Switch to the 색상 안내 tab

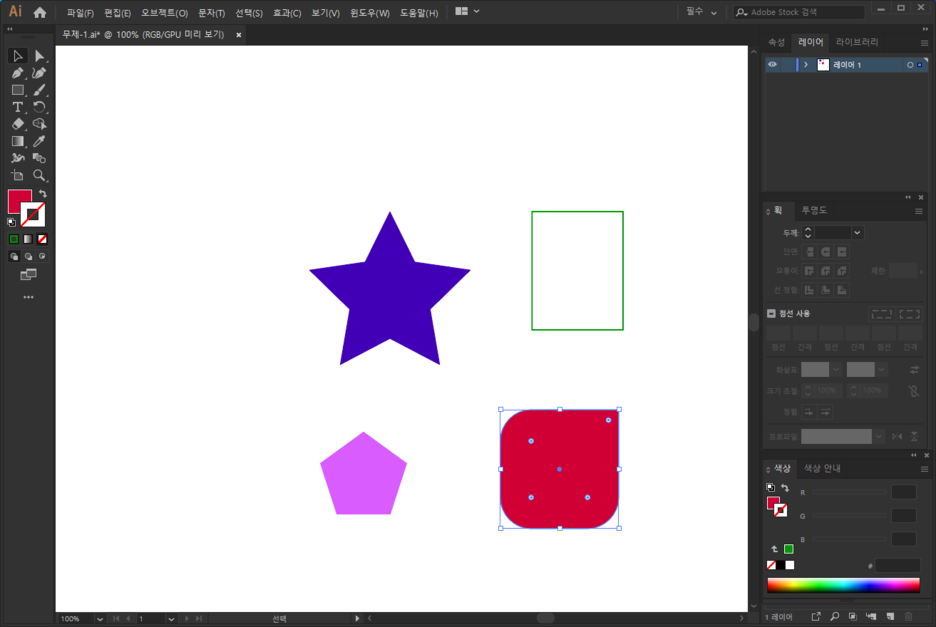[822, 469]
